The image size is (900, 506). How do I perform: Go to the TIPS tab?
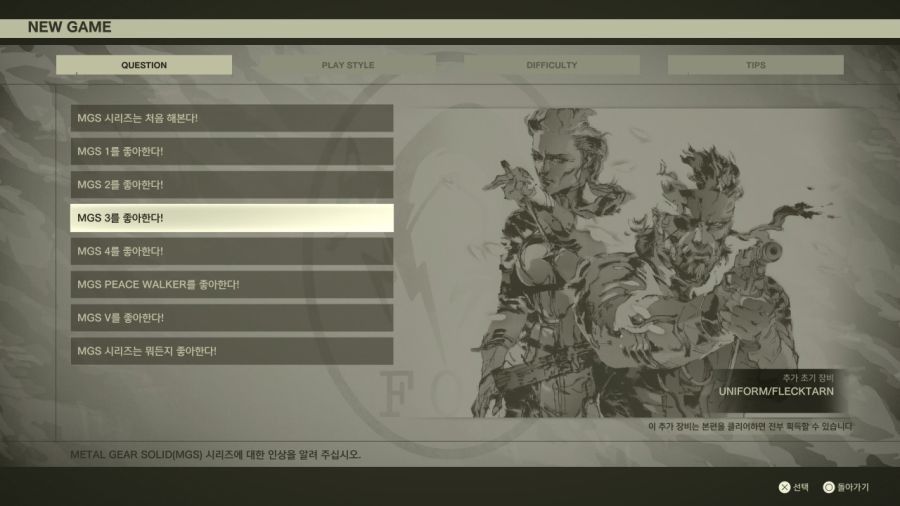coord(755,65)
